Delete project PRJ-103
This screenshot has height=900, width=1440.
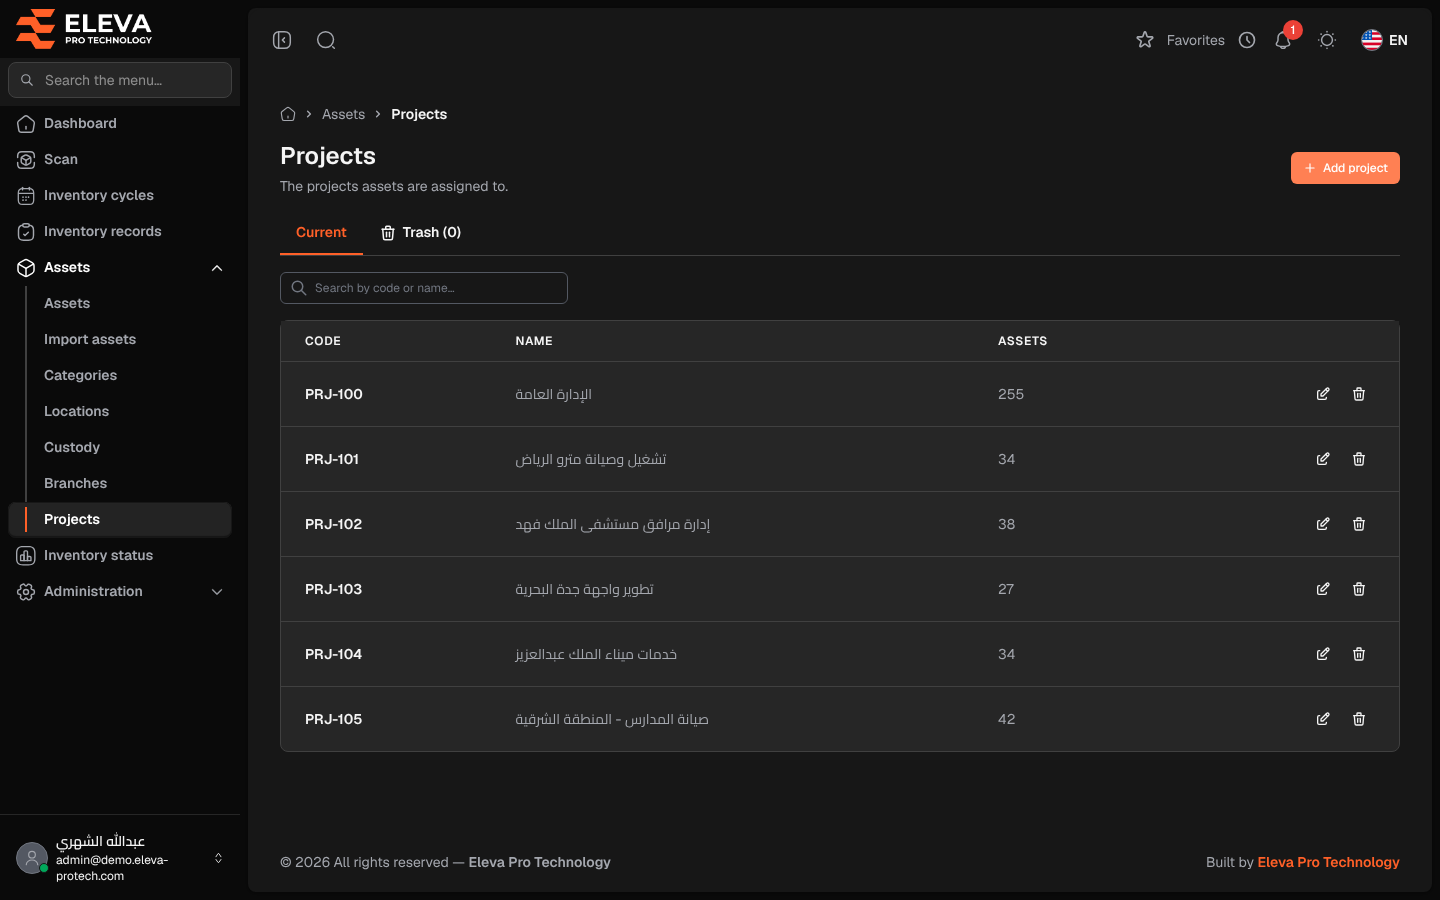(1359, 589)
